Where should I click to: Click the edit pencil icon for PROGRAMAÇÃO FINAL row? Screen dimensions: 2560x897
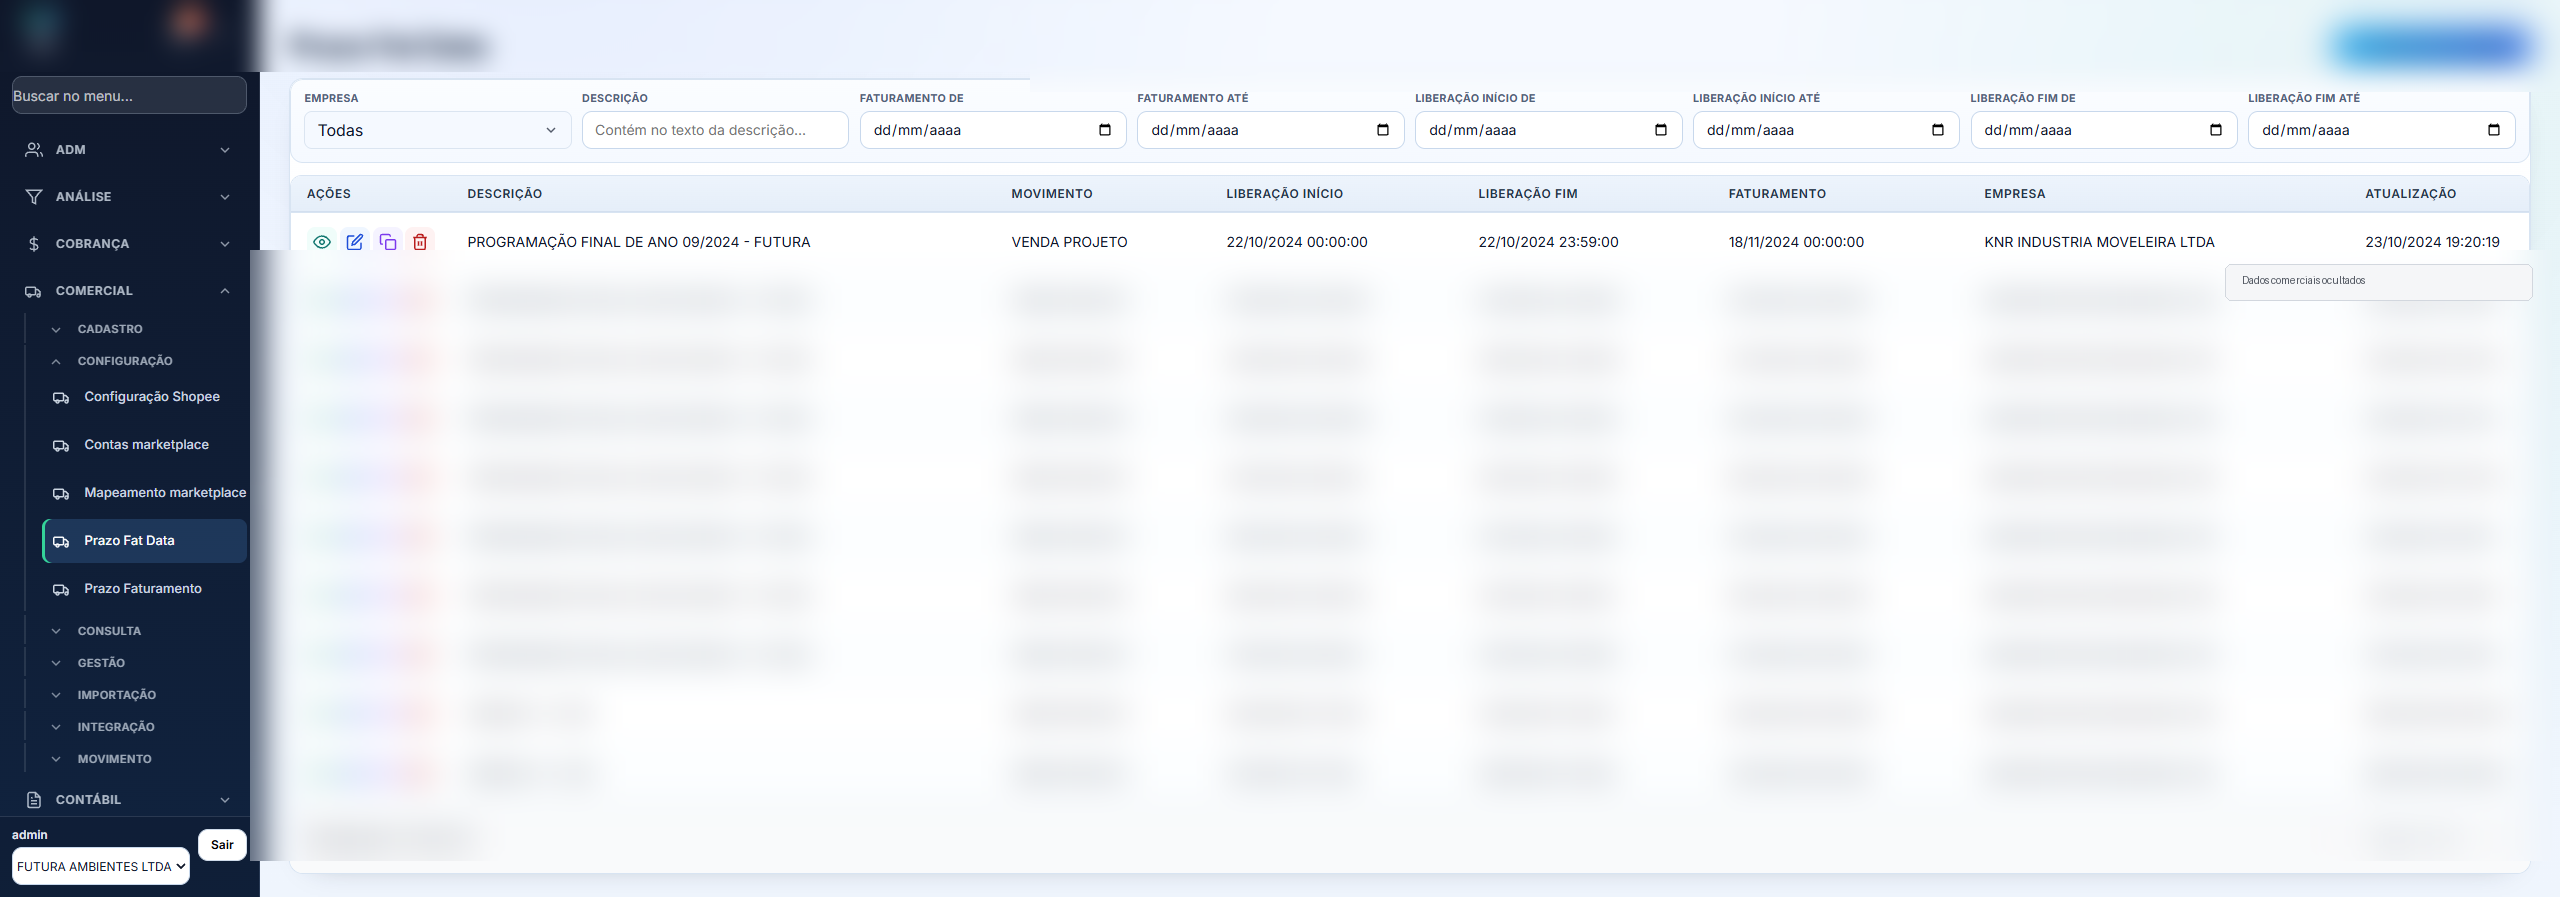(355, 242)
